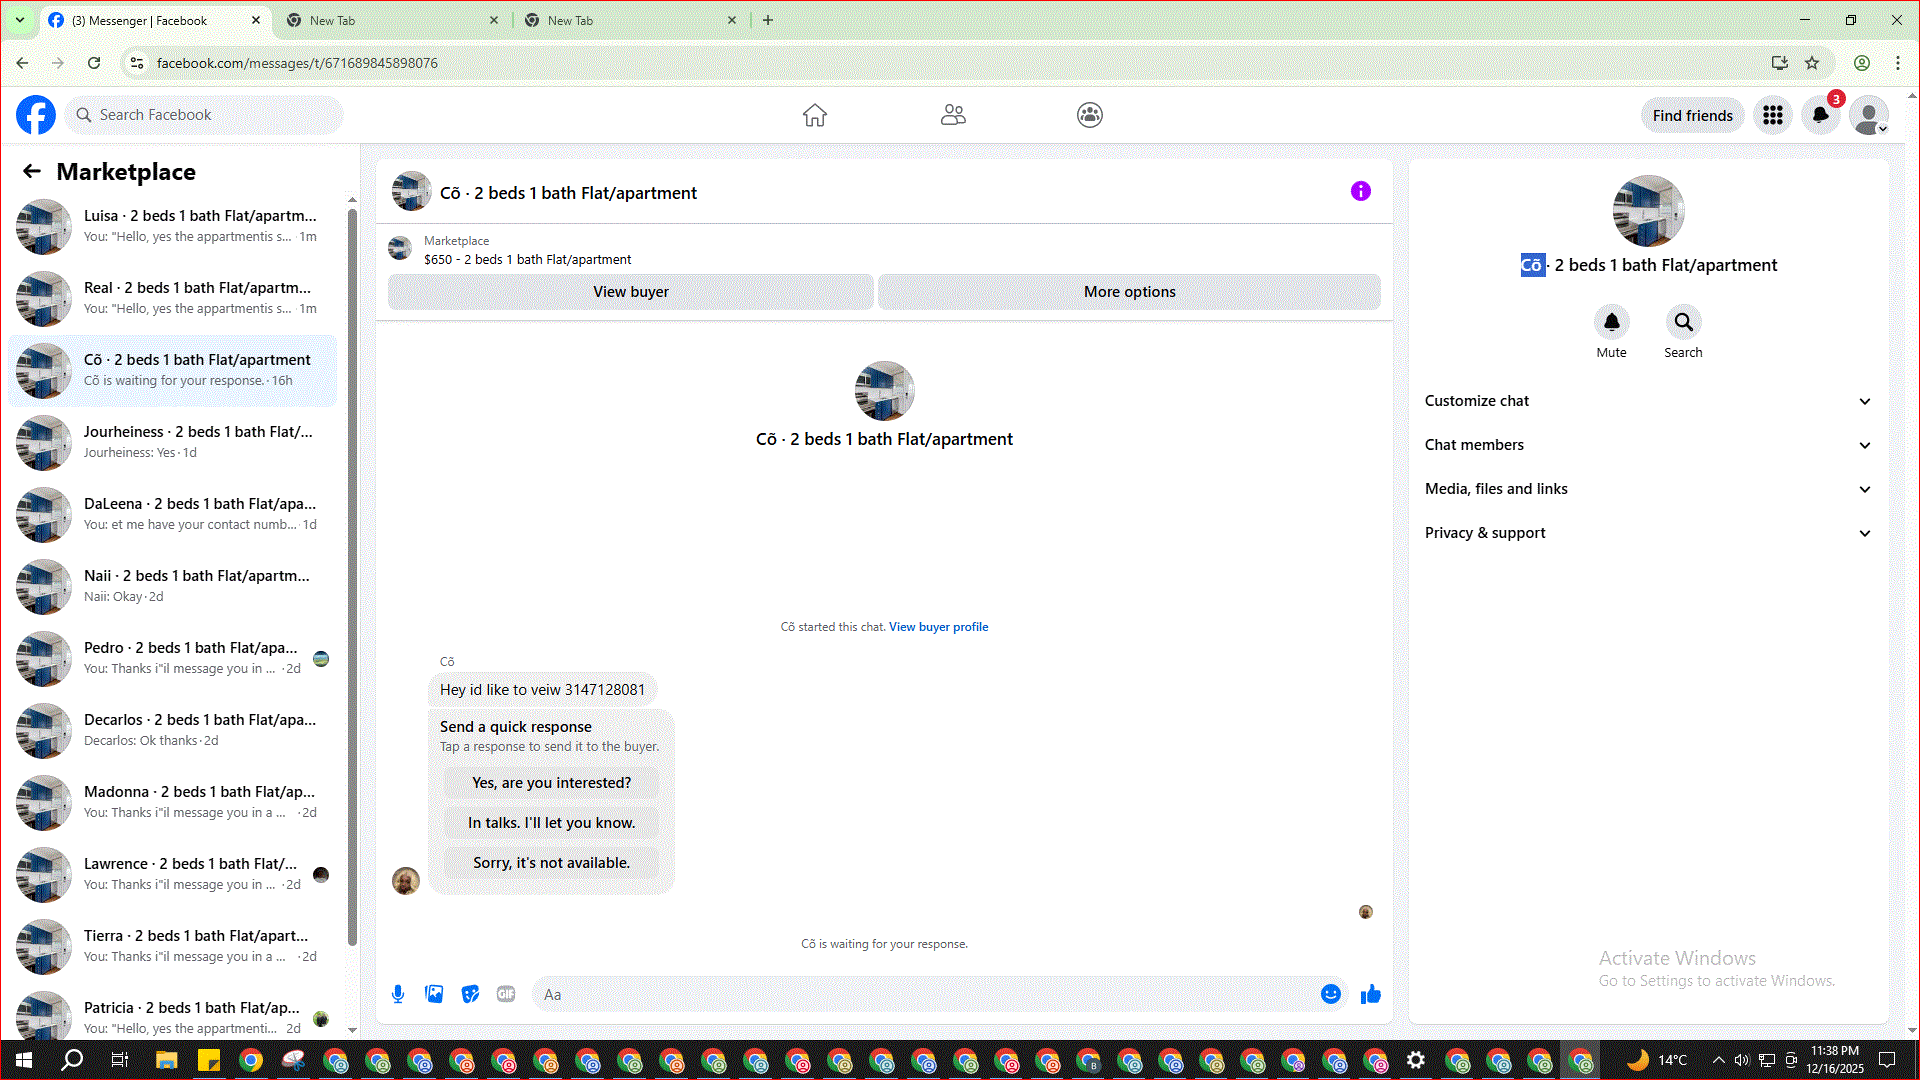This screenshot has width=1920, height=1080.
Task: Open the Friends icon in top navigation
Action: pos(953,115)
